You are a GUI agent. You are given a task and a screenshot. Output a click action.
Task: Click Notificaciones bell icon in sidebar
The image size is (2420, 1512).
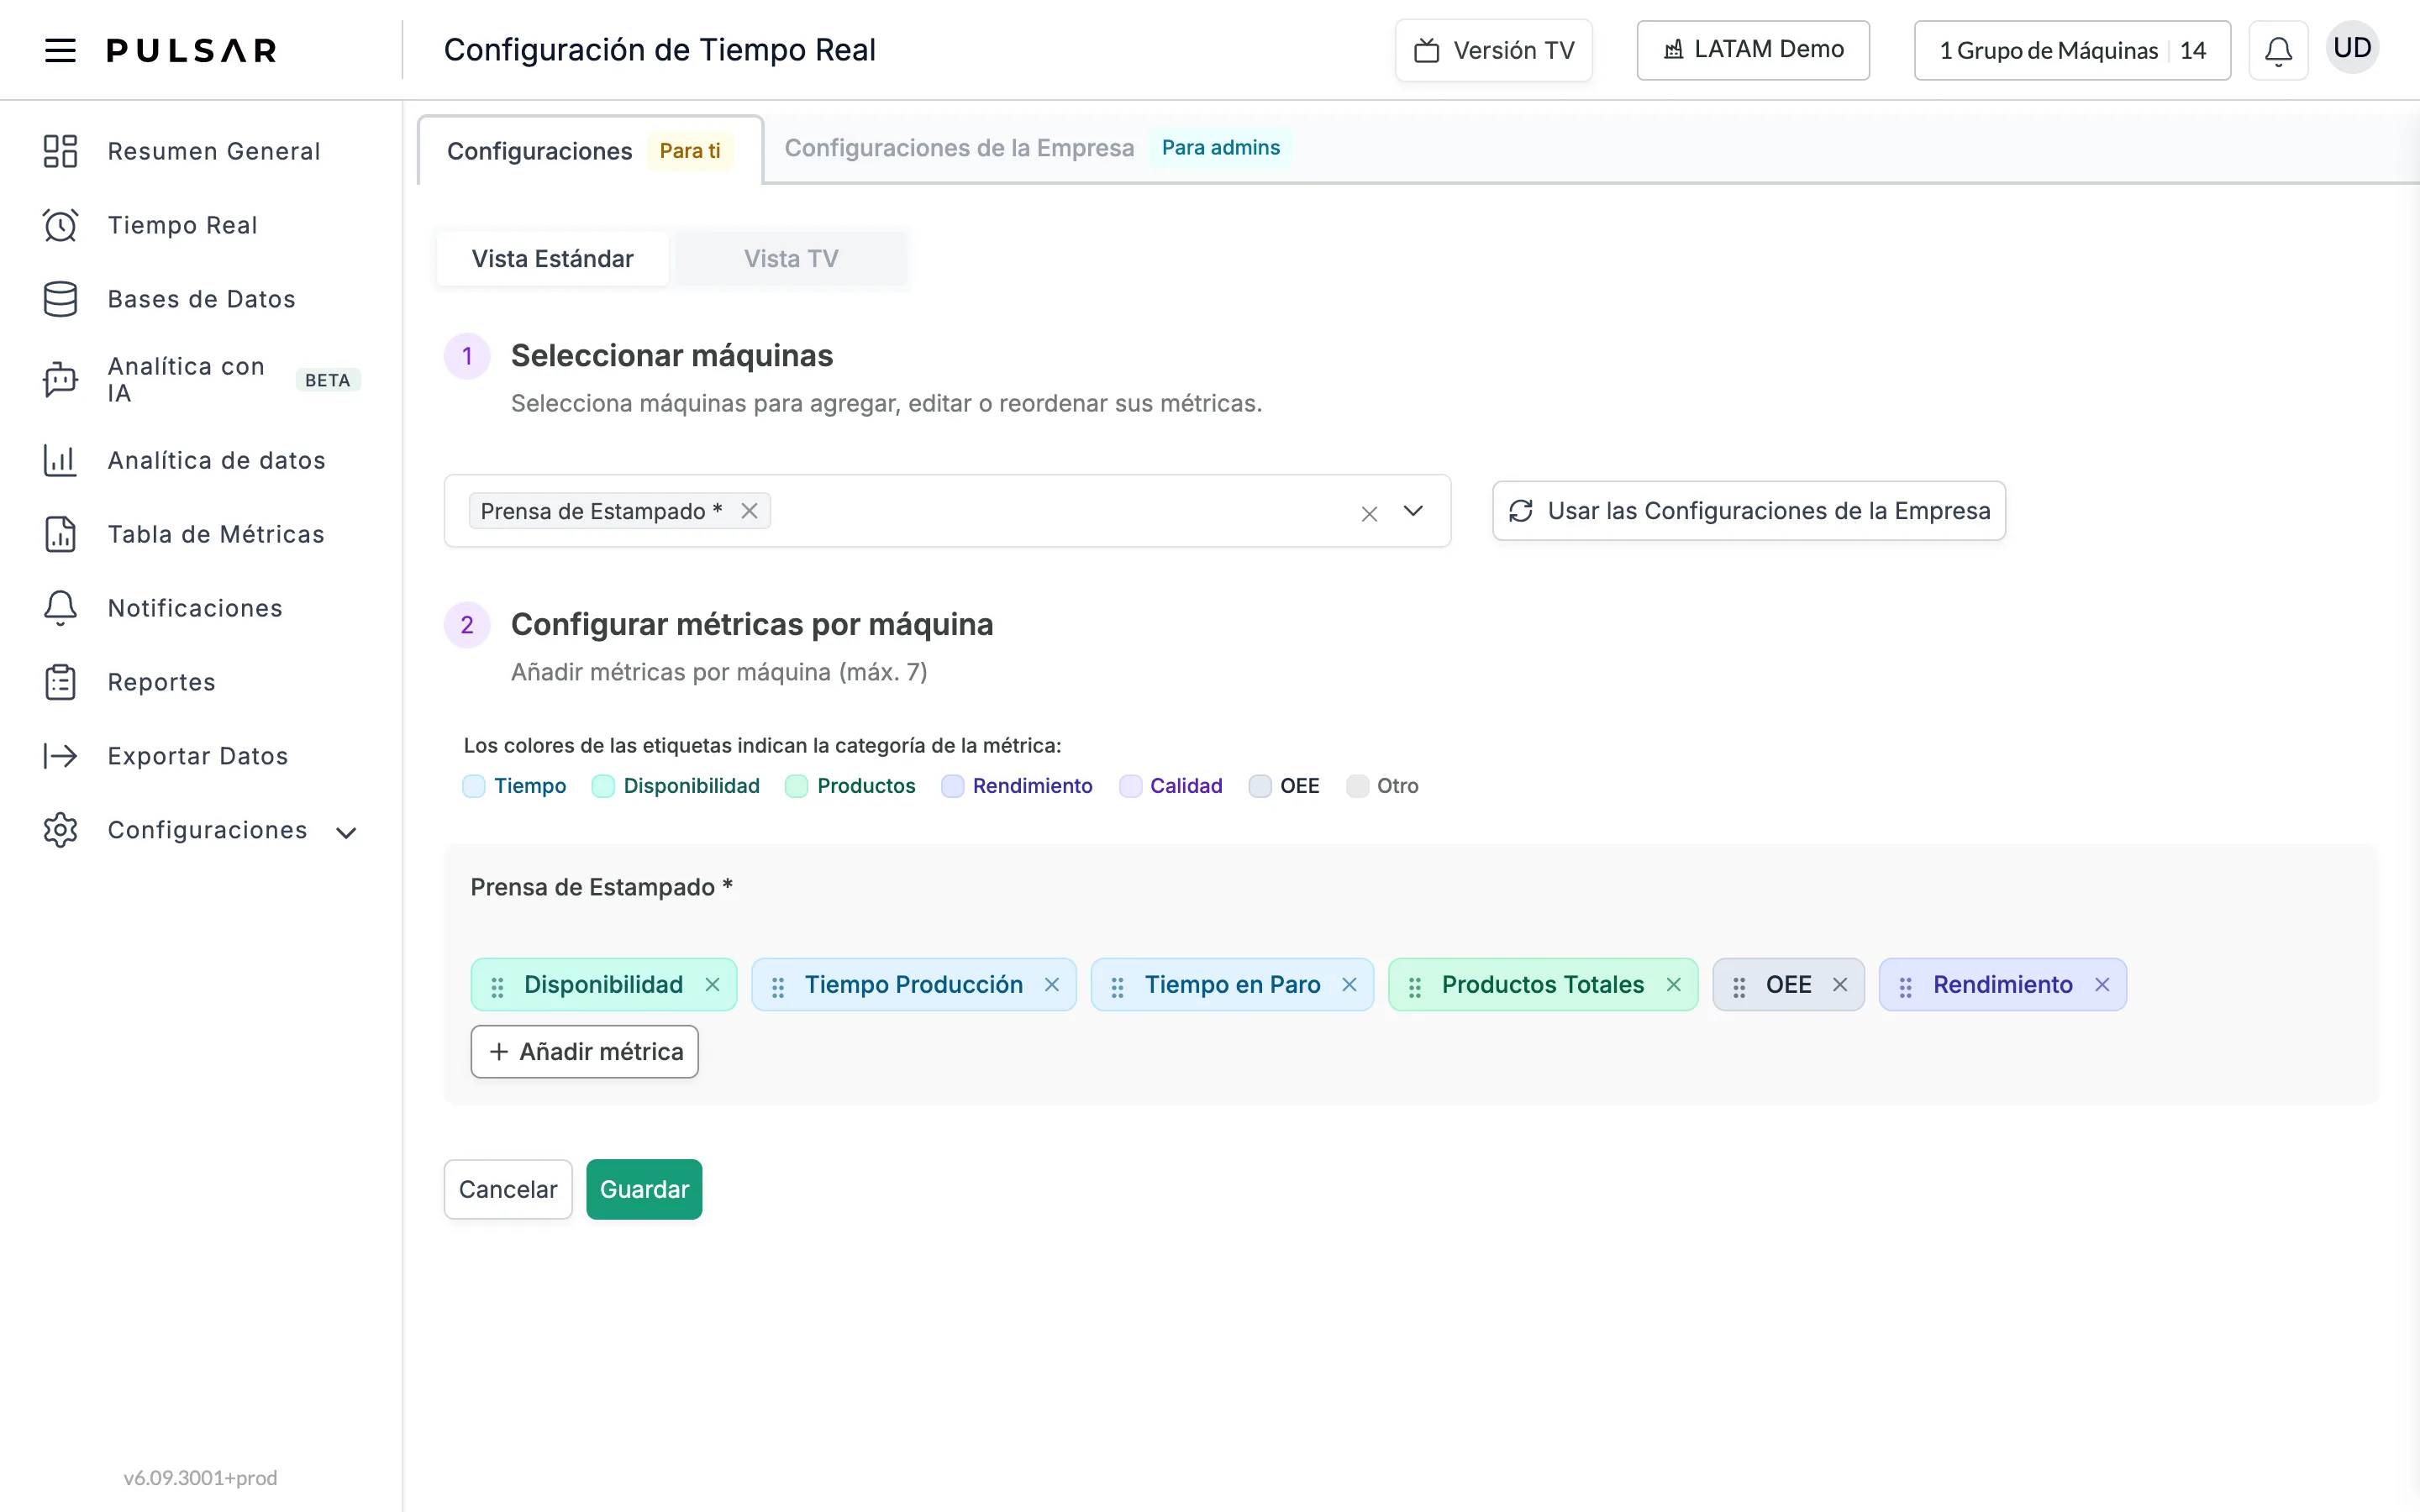(60, 608)
